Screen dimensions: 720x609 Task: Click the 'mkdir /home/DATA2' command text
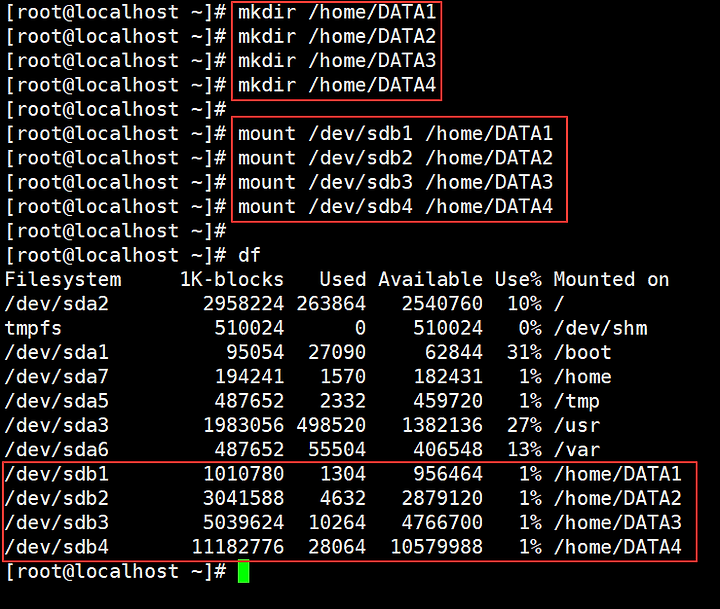(337, 36)
